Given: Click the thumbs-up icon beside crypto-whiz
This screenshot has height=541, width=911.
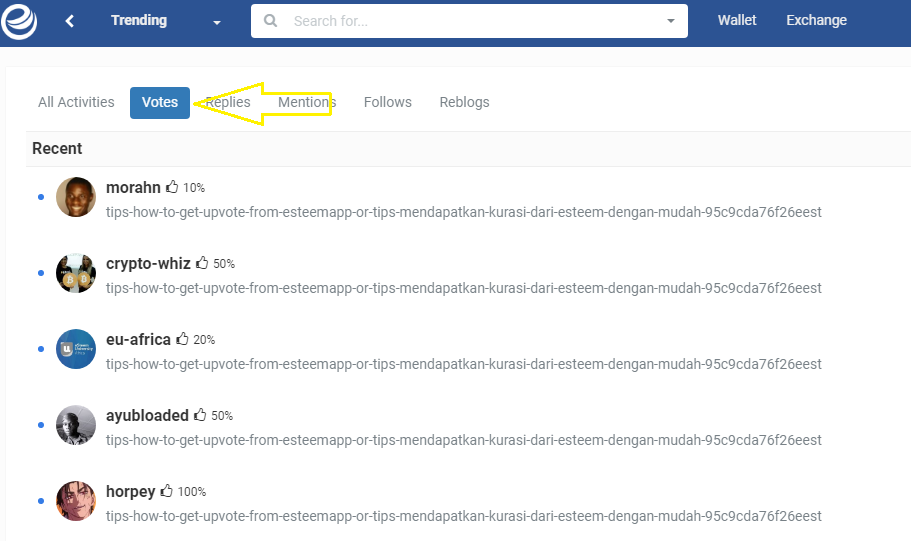Looking at the screenshot, I should coord(202,263).
